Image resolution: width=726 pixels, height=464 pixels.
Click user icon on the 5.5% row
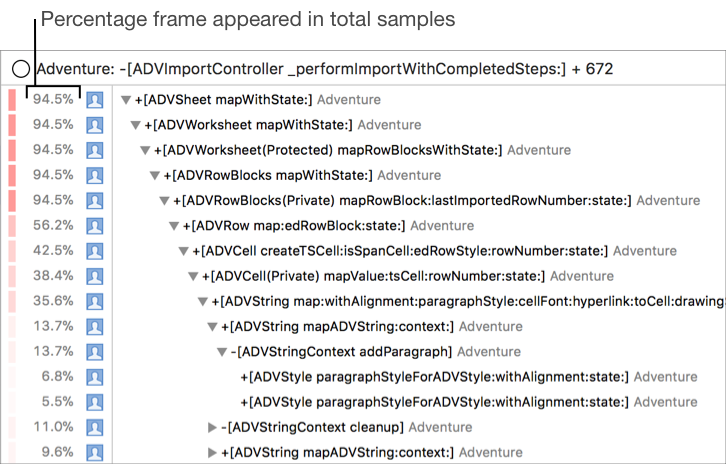95,401
